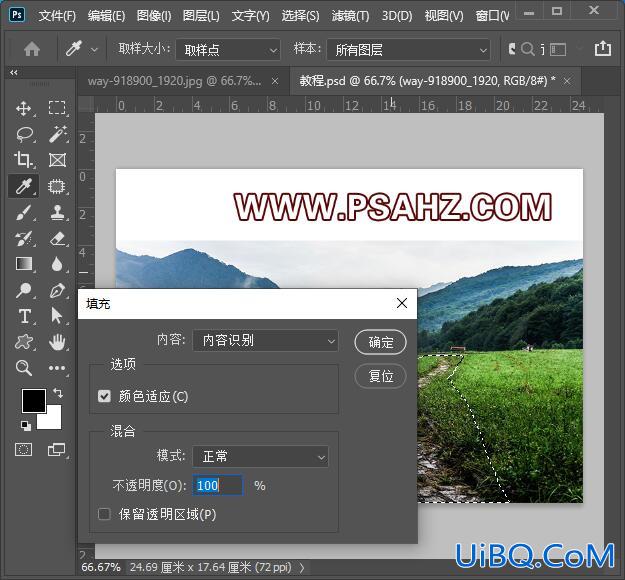This screenshot has height=580, width=625.
Task: Open the 文件(F) menu
Action: (57, 16)
